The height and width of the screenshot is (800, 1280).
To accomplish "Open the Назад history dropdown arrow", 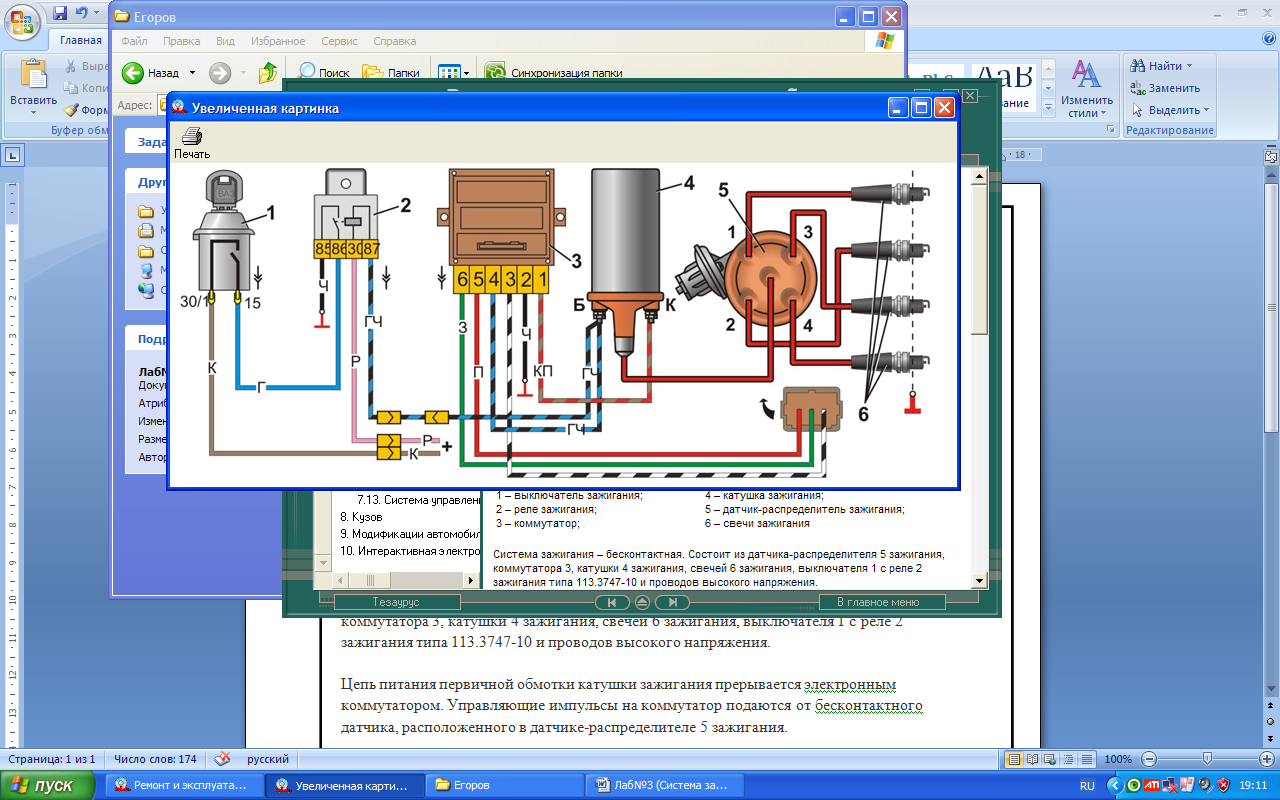I will pos(191,73).
